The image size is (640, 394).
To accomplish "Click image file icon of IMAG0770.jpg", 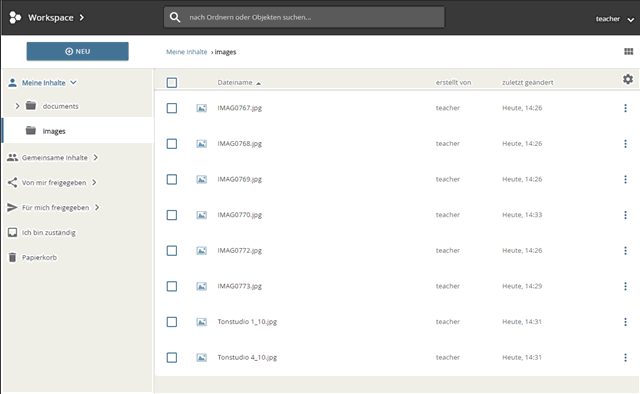I will (201, 215).
